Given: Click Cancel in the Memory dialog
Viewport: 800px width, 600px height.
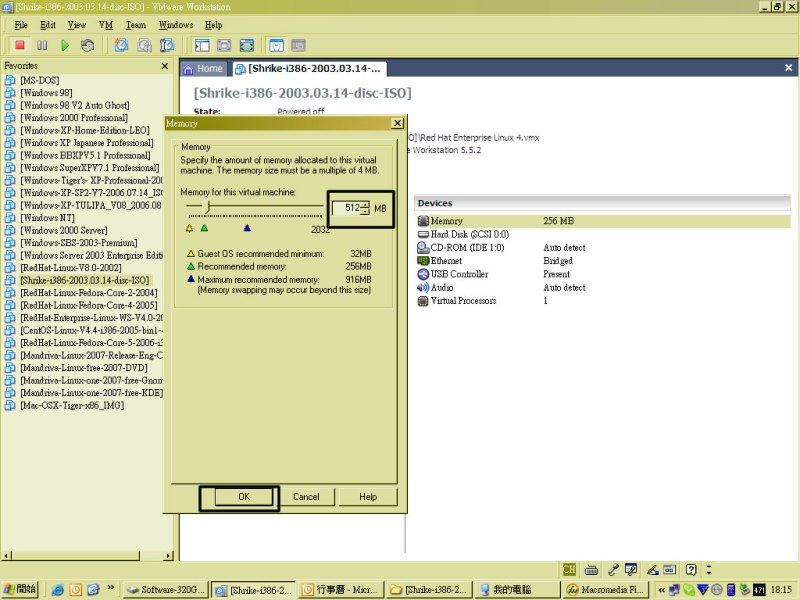Looking at the screenshot, I should click(x=306, y=497).
